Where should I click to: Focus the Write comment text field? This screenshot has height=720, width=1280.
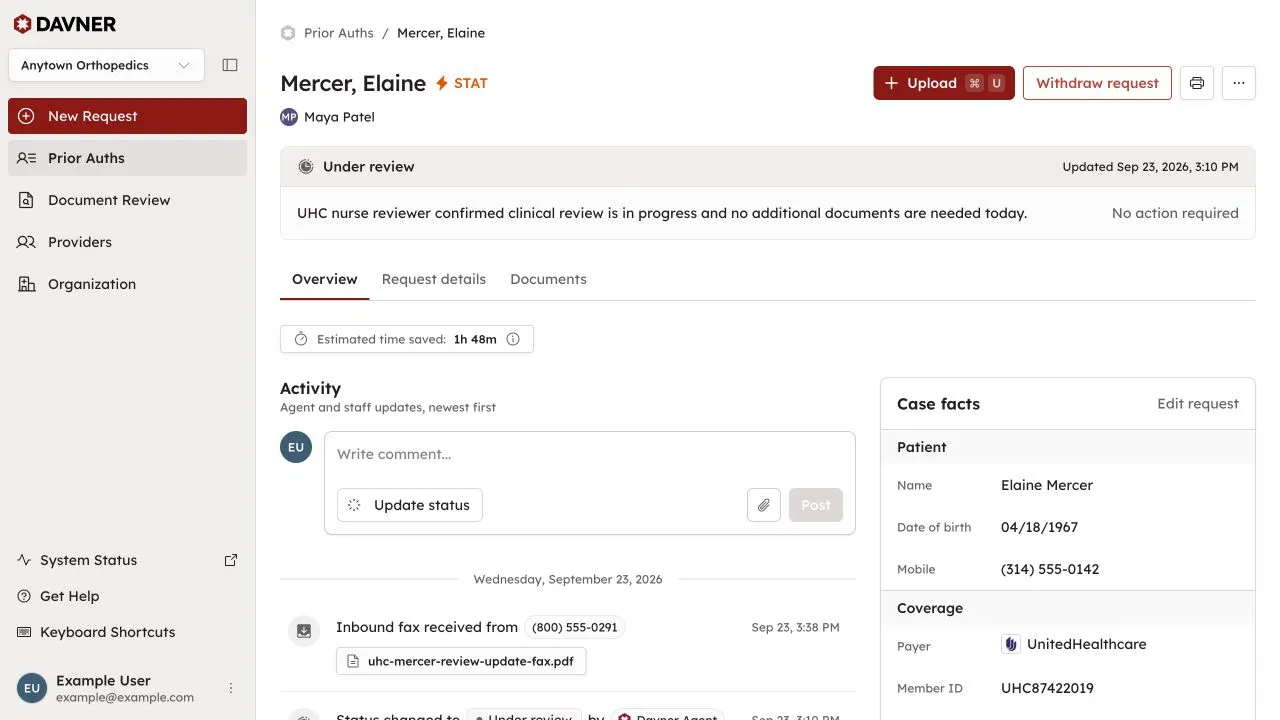point(590,454)
